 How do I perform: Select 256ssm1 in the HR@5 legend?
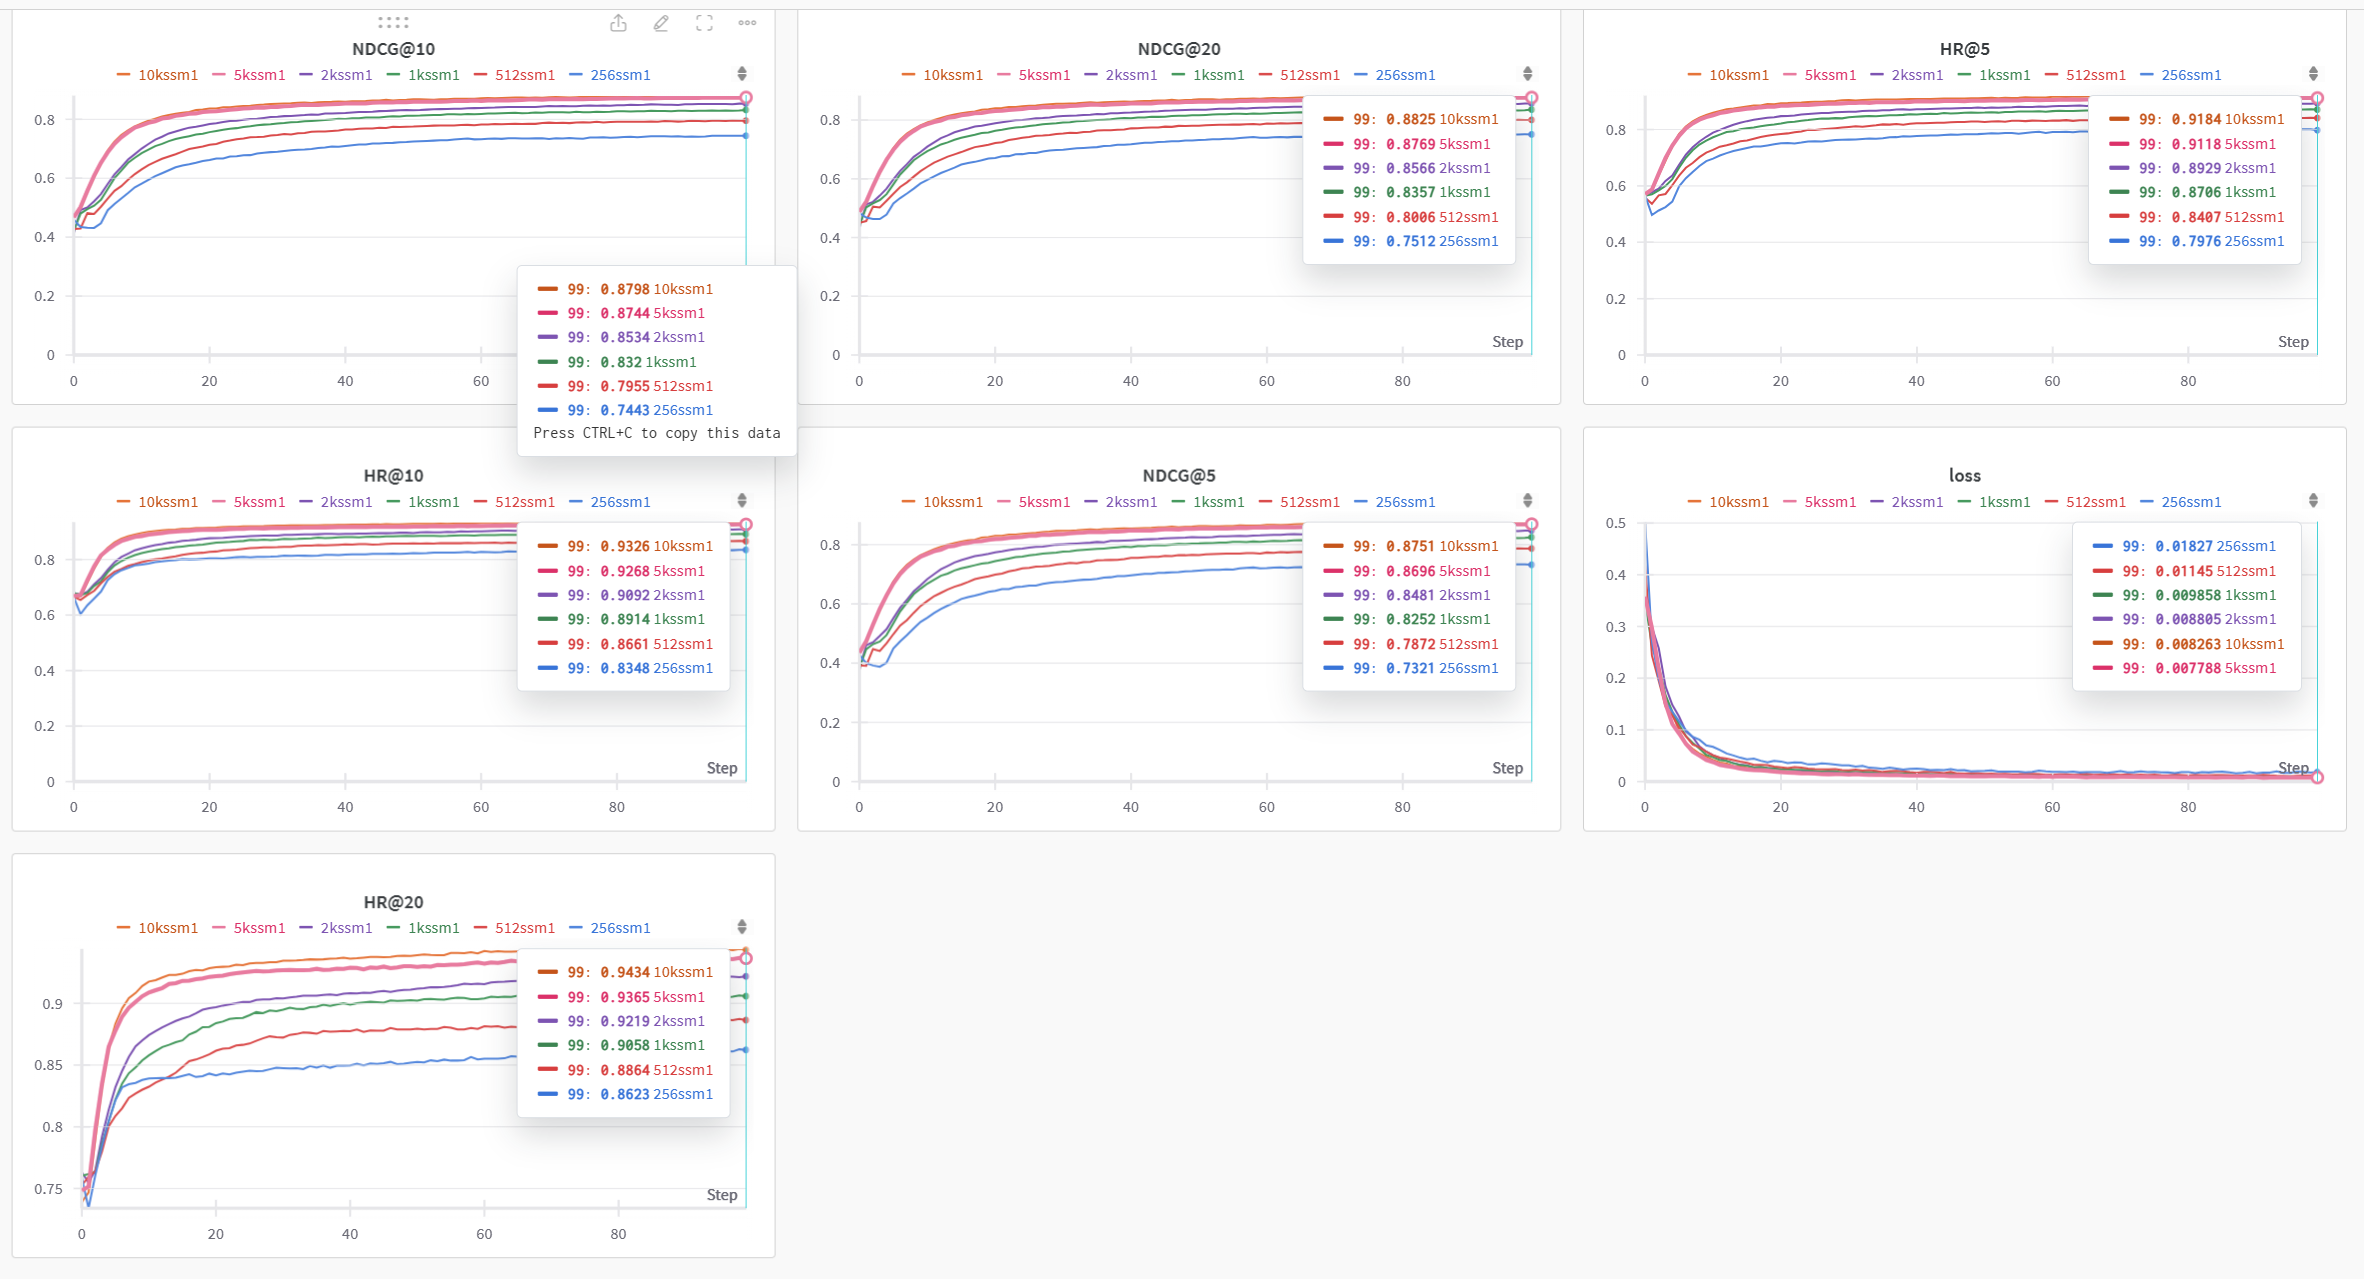coord(2191,75)
